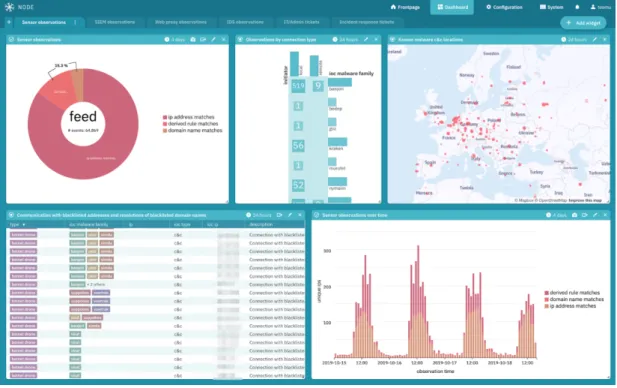This screenshot has width=617, height=388.
Task: Change time range of Sensor observations over time
Action: [556, 215]
